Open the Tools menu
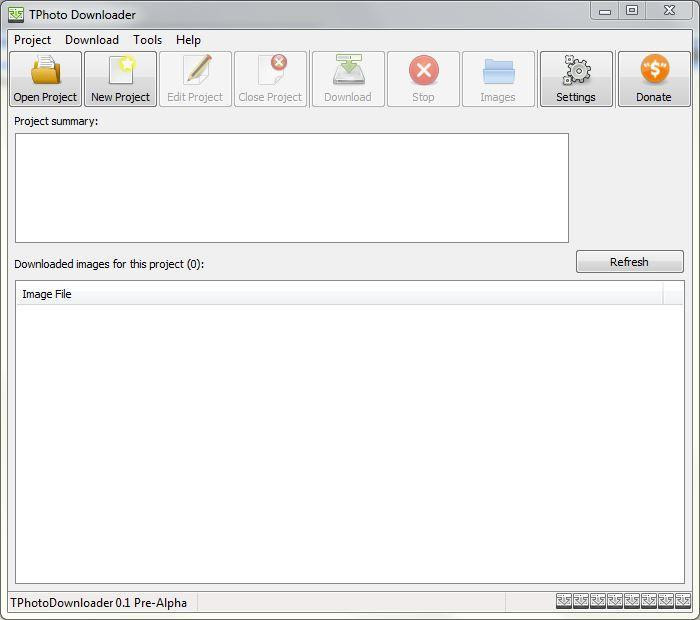700x620 pixels. click(x=147, y=40)
